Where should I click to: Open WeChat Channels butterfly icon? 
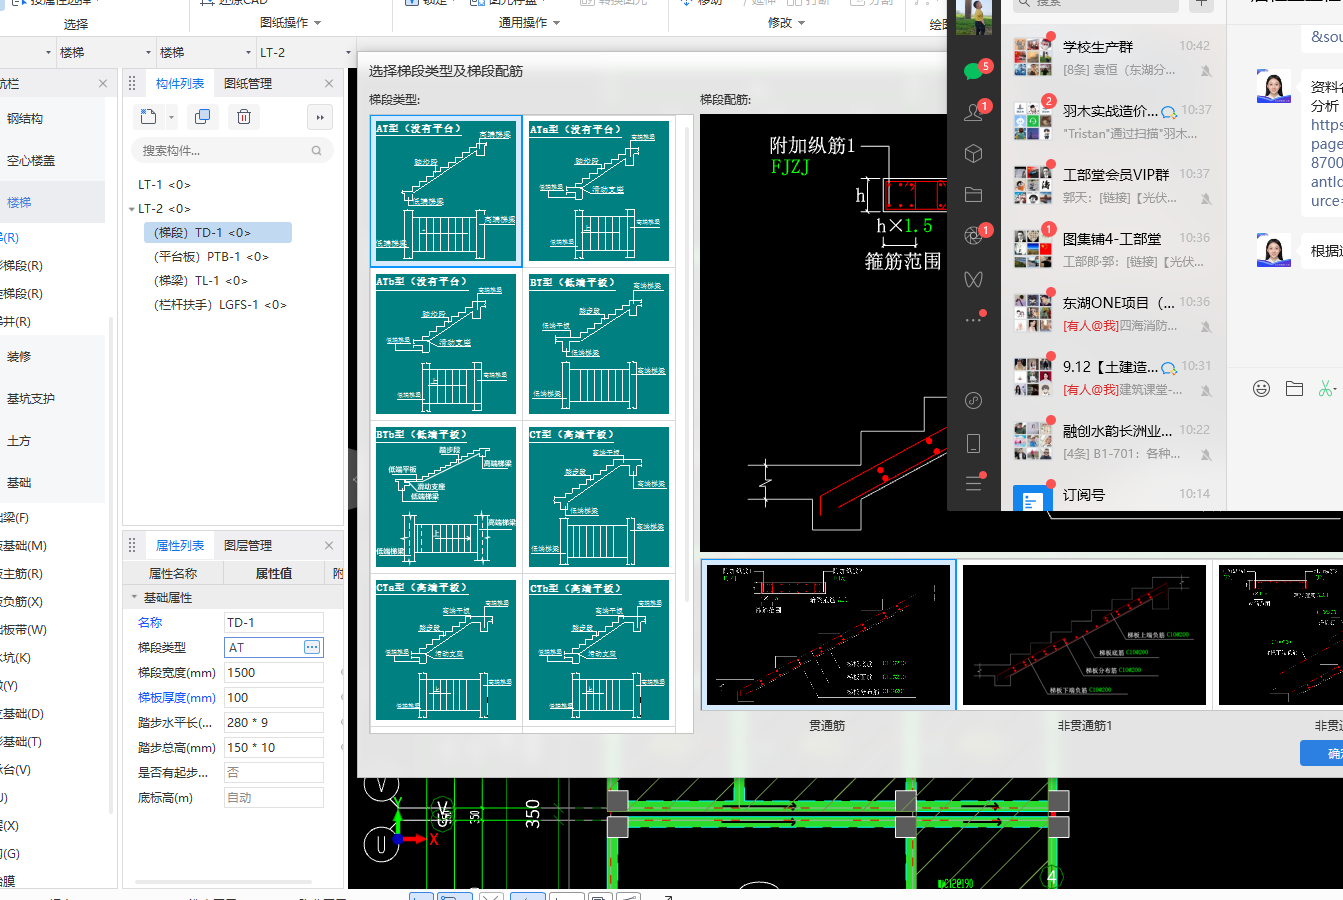[x=974, y=278]
